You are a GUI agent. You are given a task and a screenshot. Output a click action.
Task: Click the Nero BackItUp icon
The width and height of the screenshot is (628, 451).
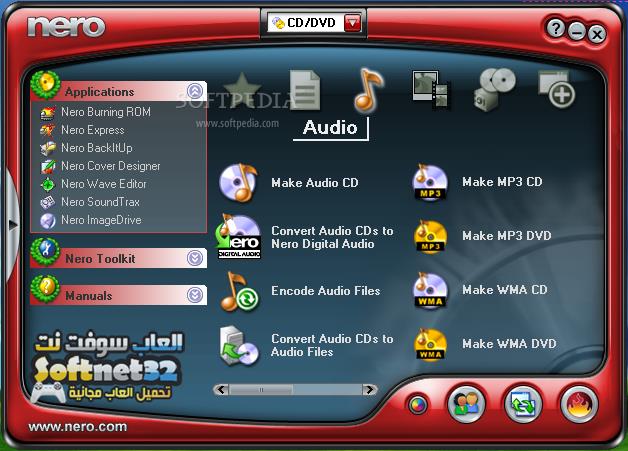[48, 148]
